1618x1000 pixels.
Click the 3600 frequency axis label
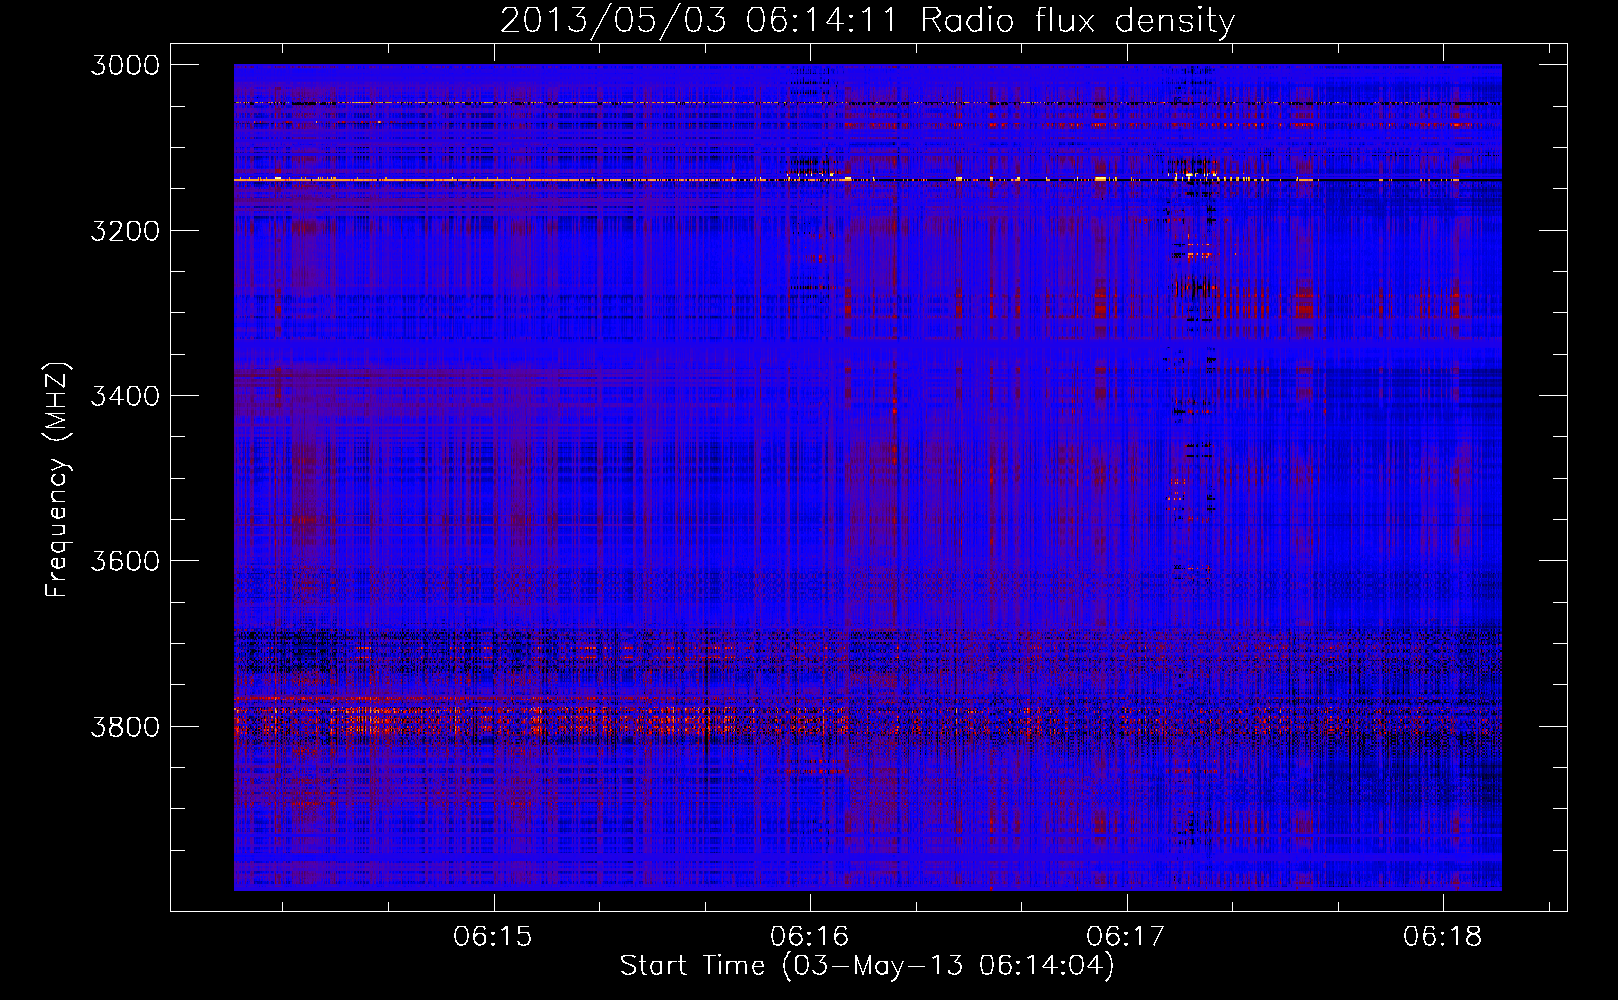(125, 561)
